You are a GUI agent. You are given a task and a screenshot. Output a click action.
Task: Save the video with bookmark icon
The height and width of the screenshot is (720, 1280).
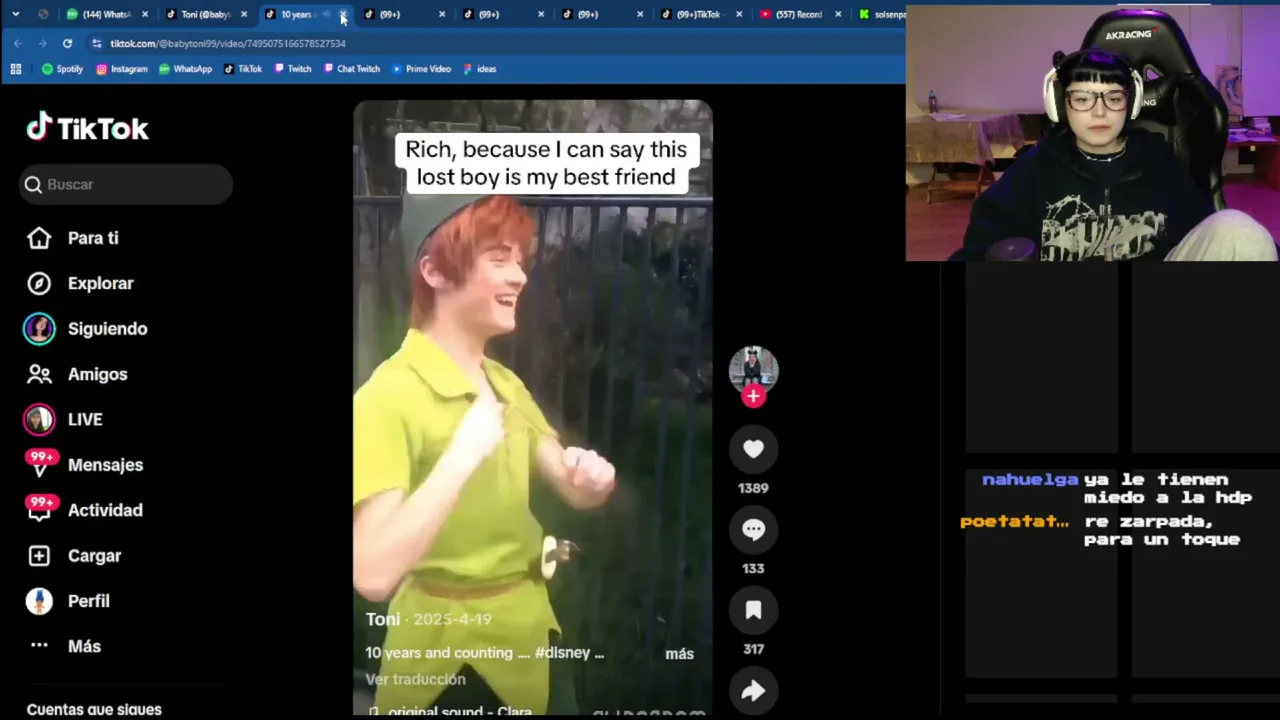tap(753, 611)
